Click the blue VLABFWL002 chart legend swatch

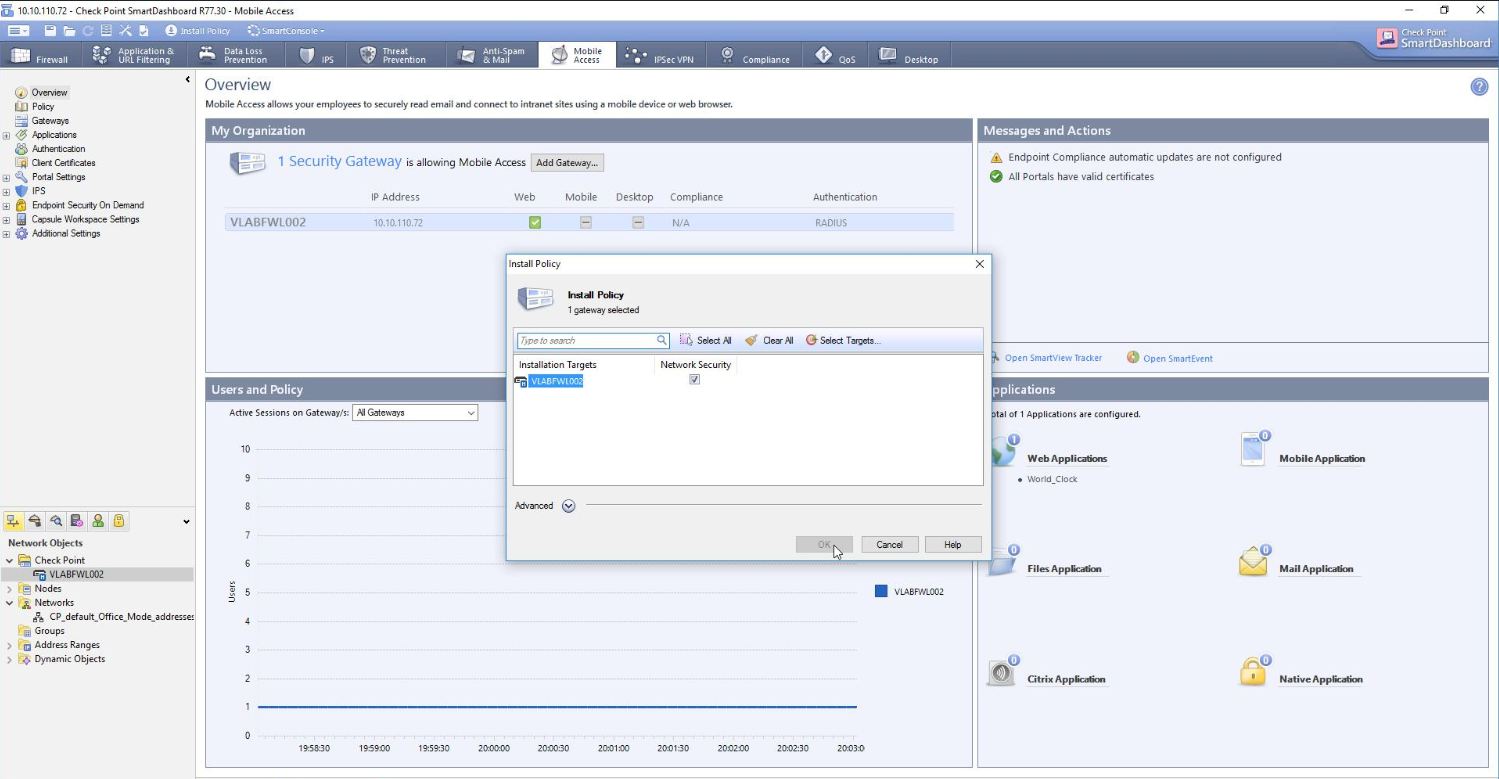point(881,591)
